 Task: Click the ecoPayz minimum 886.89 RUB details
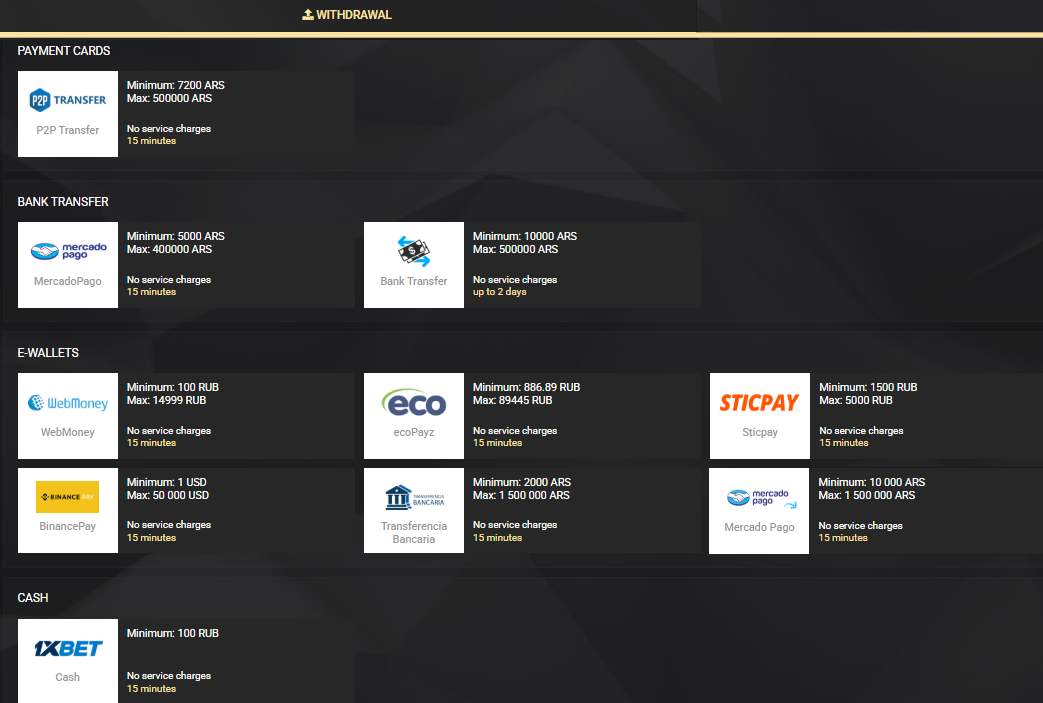pos(526,387)
